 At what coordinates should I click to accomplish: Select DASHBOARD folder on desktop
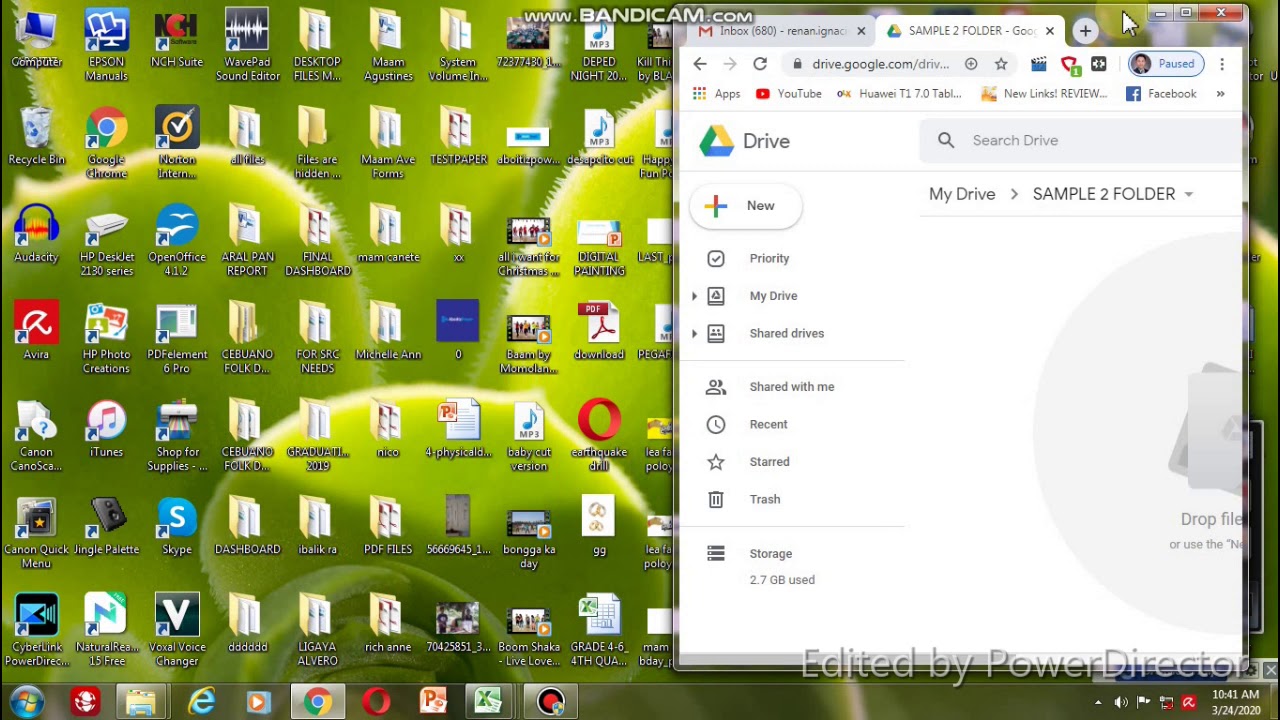247,527
